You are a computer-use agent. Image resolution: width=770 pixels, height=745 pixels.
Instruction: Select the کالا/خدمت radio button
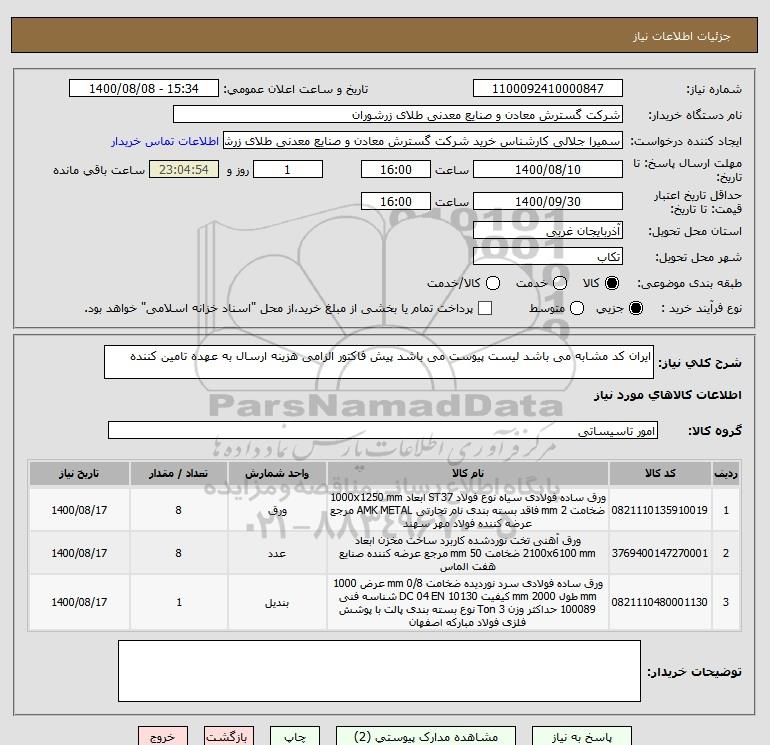(493, 283)
